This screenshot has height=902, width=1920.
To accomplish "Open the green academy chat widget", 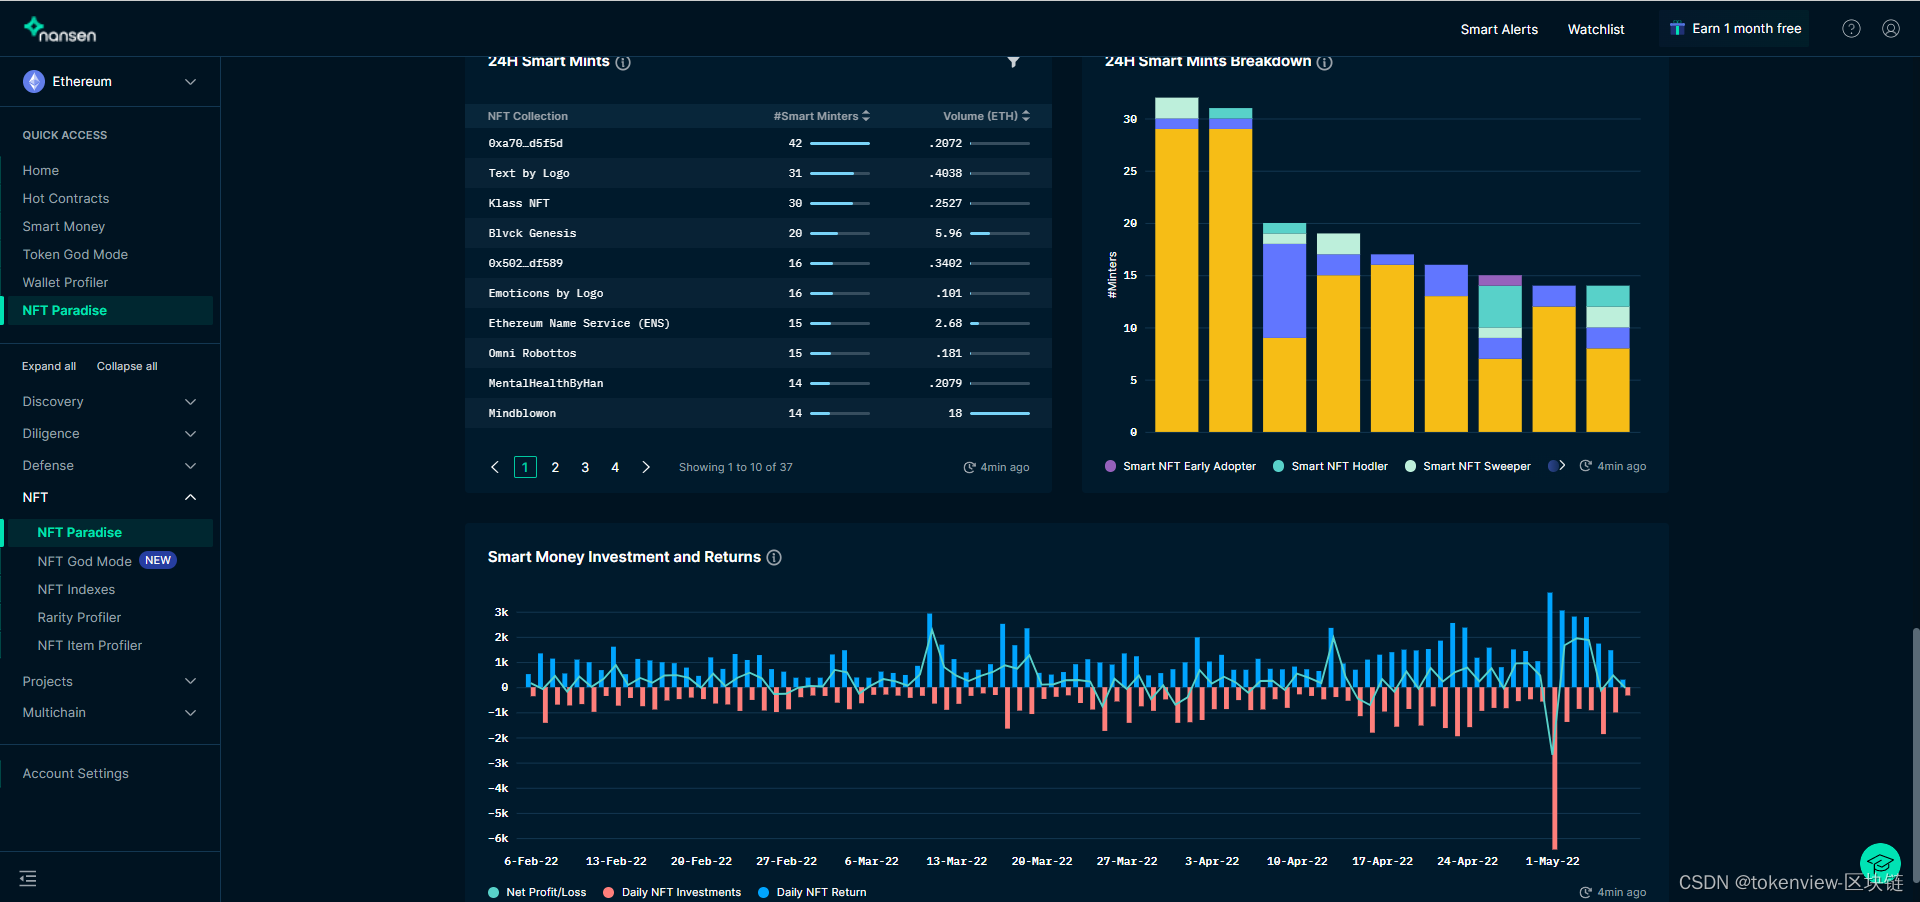I will (x=1880, y=864).
